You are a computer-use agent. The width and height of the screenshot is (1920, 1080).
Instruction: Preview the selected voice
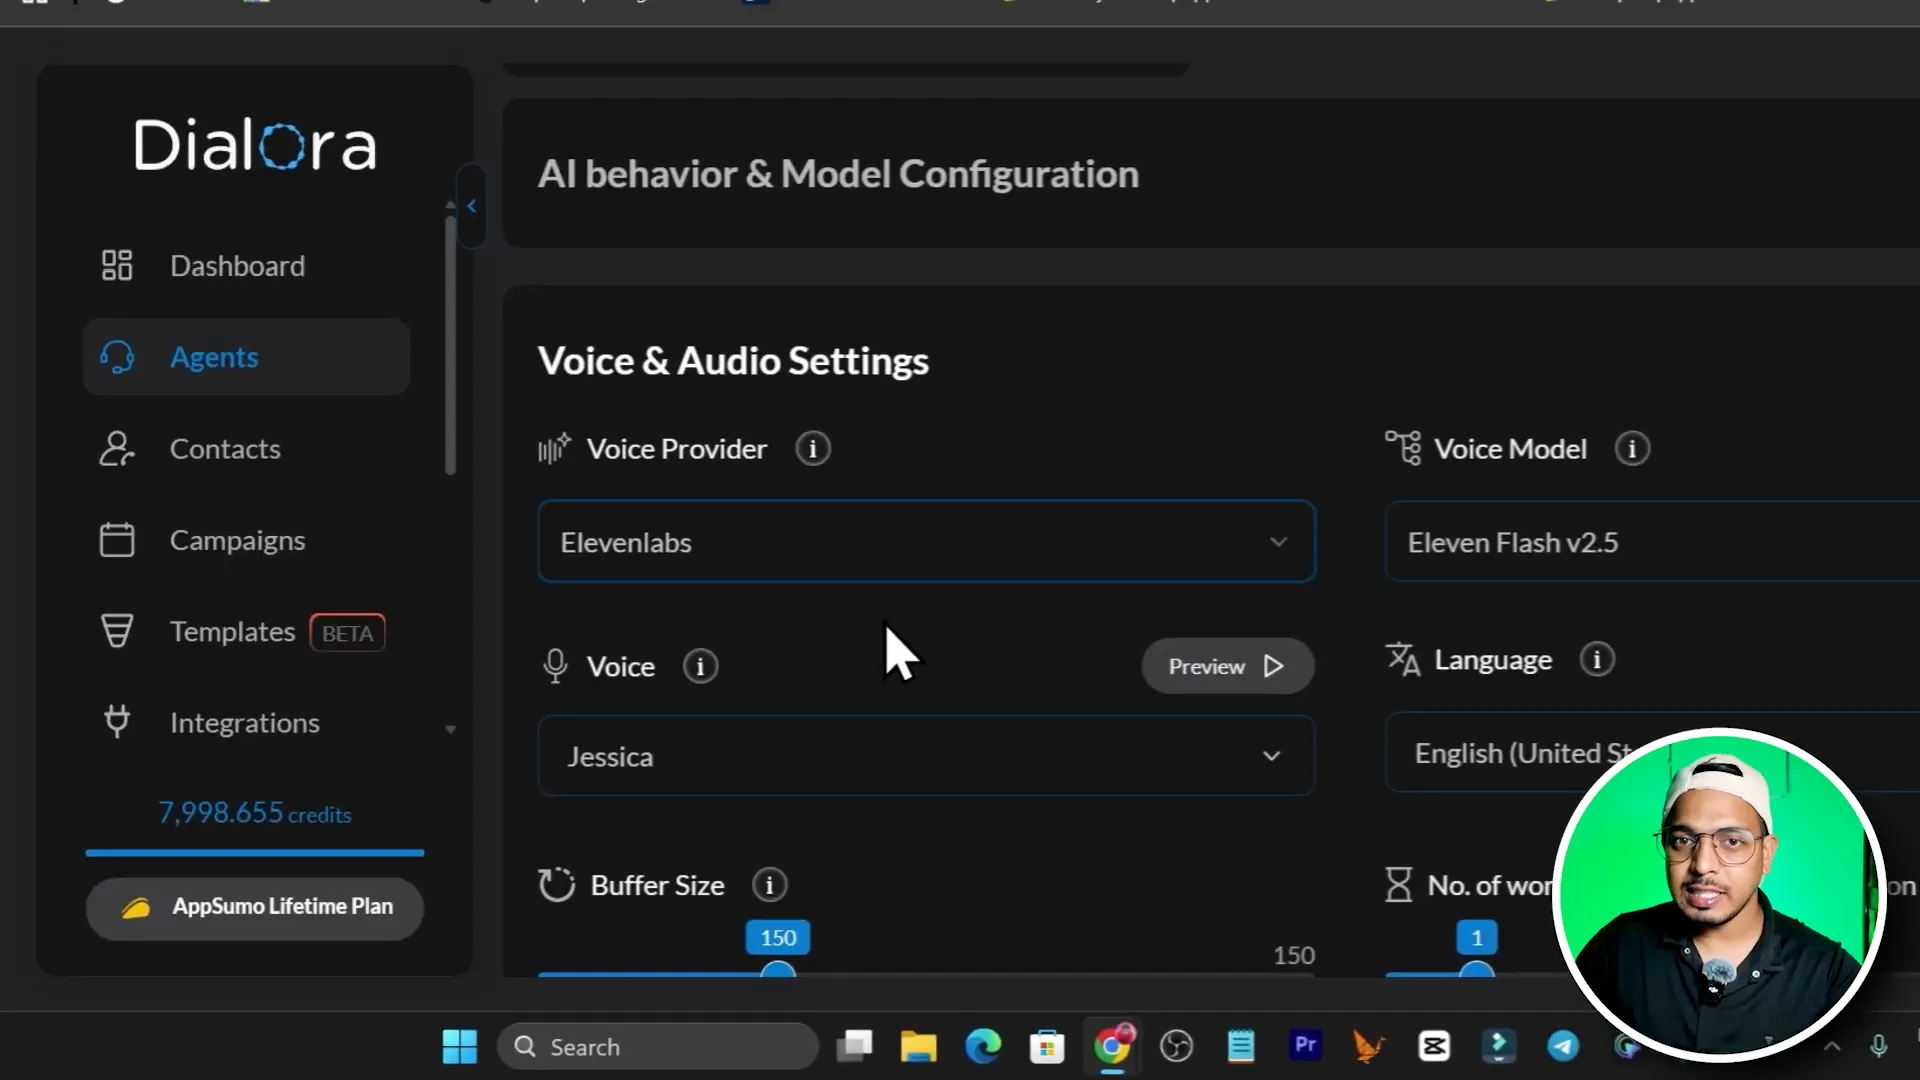(x=1227, y=666)
